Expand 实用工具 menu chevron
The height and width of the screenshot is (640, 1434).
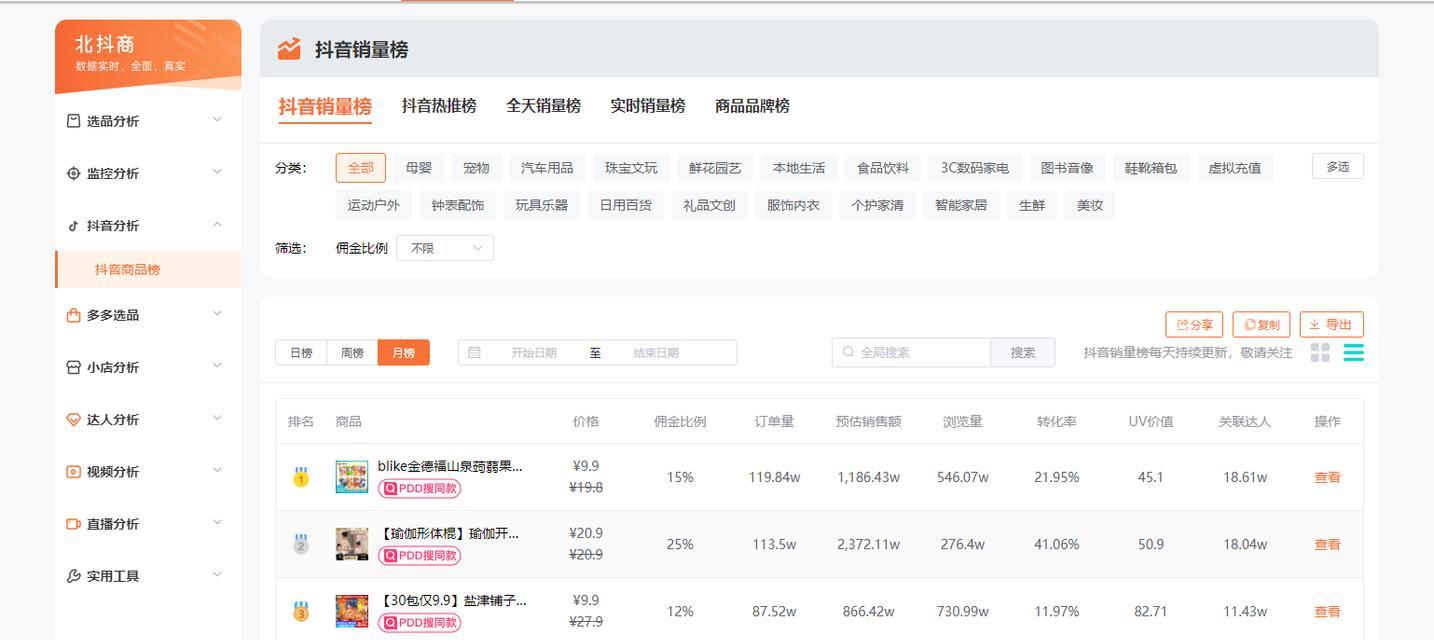point(217,575)
